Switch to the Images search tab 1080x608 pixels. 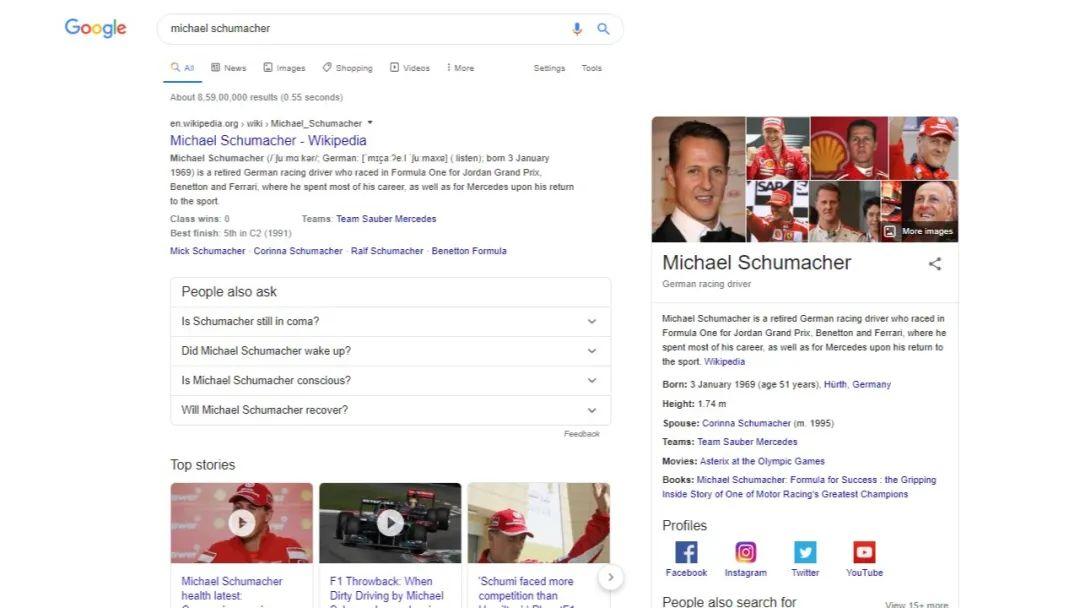pos(285,67)
